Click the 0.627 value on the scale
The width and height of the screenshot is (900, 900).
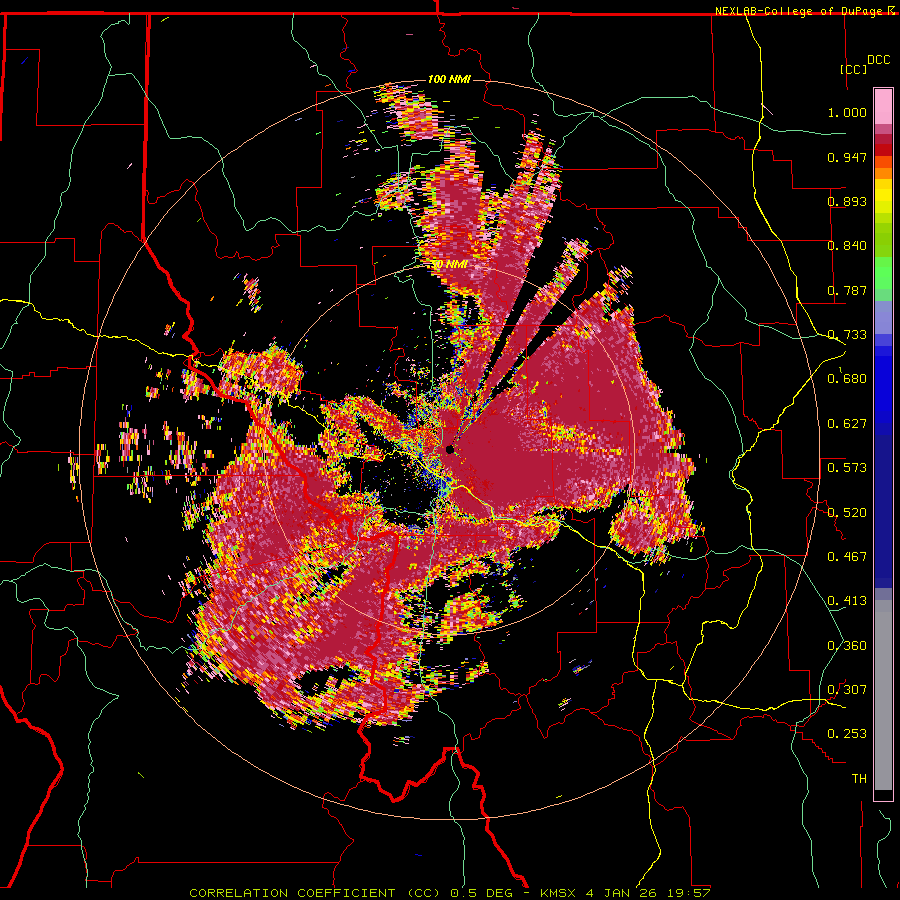click(847, 424)
